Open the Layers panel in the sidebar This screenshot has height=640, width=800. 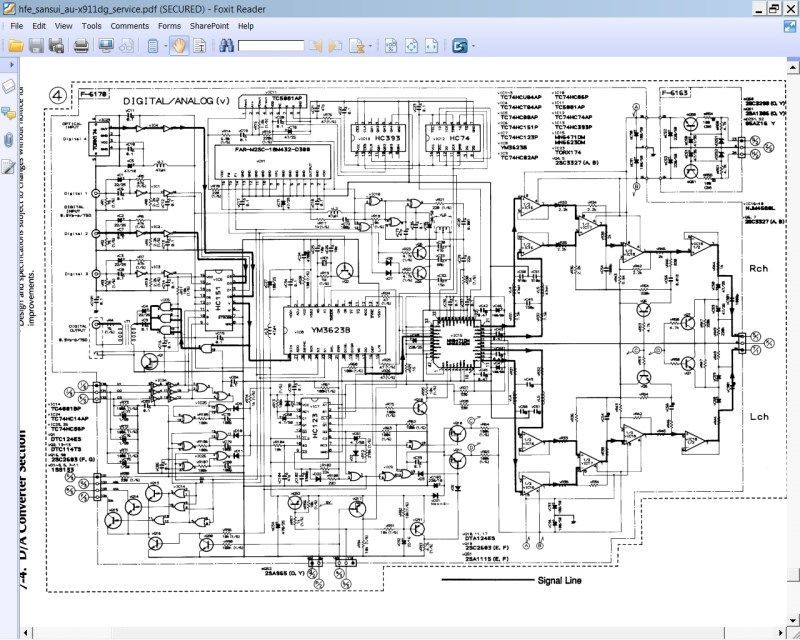[9, 86]
